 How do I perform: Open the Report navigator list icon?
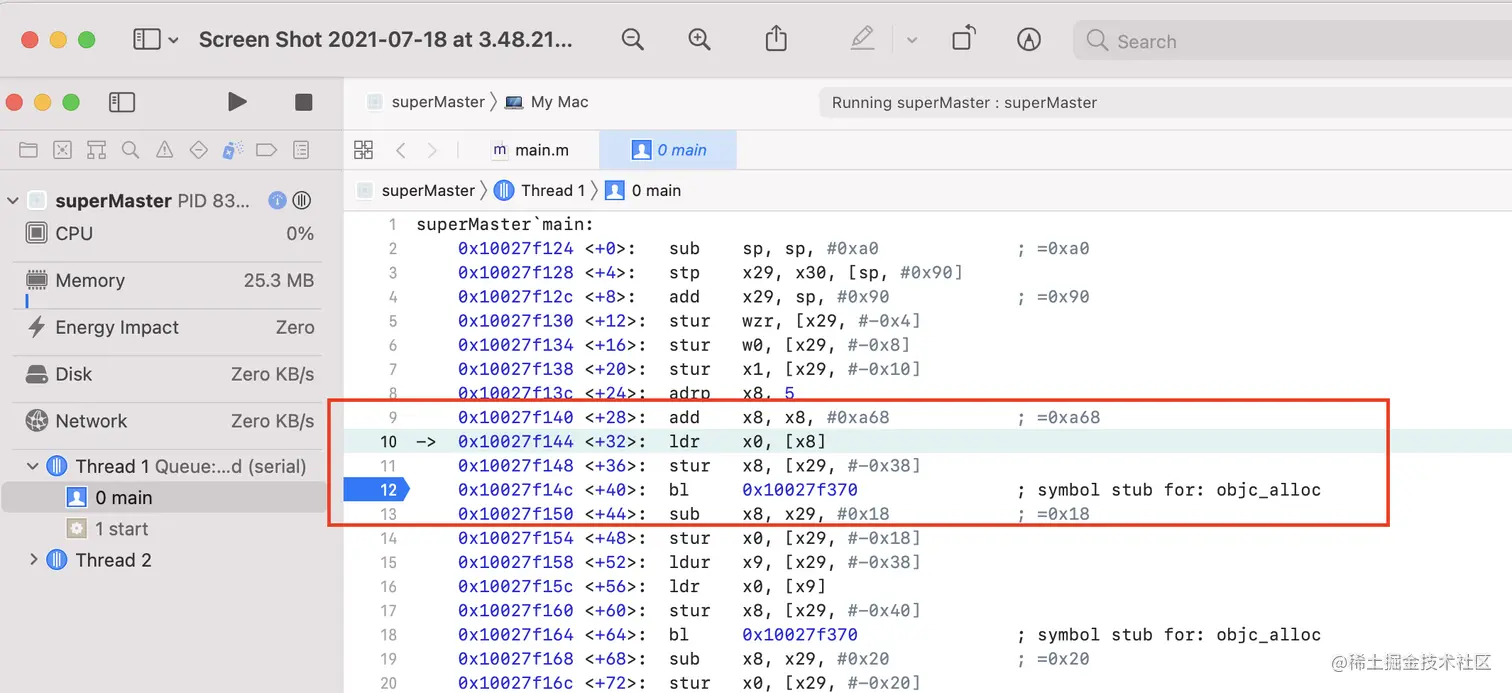[301, 150]
